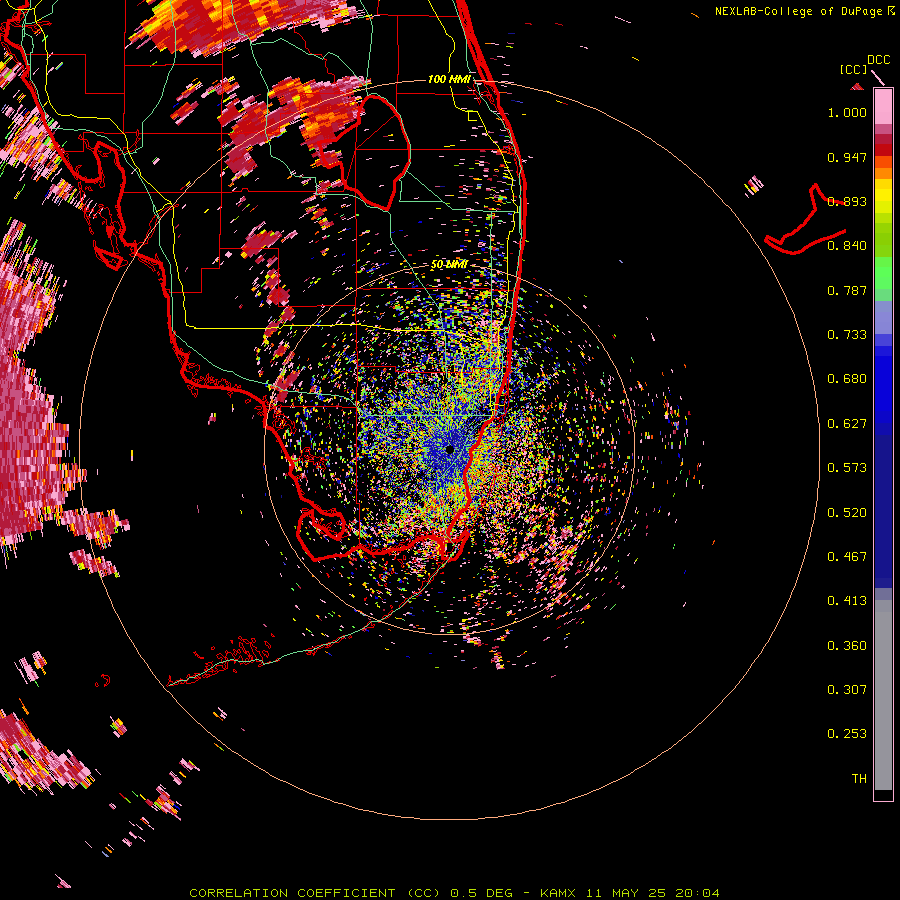Click the 1.000 value on color scale
900x900 pixels.
click(847, 112)
